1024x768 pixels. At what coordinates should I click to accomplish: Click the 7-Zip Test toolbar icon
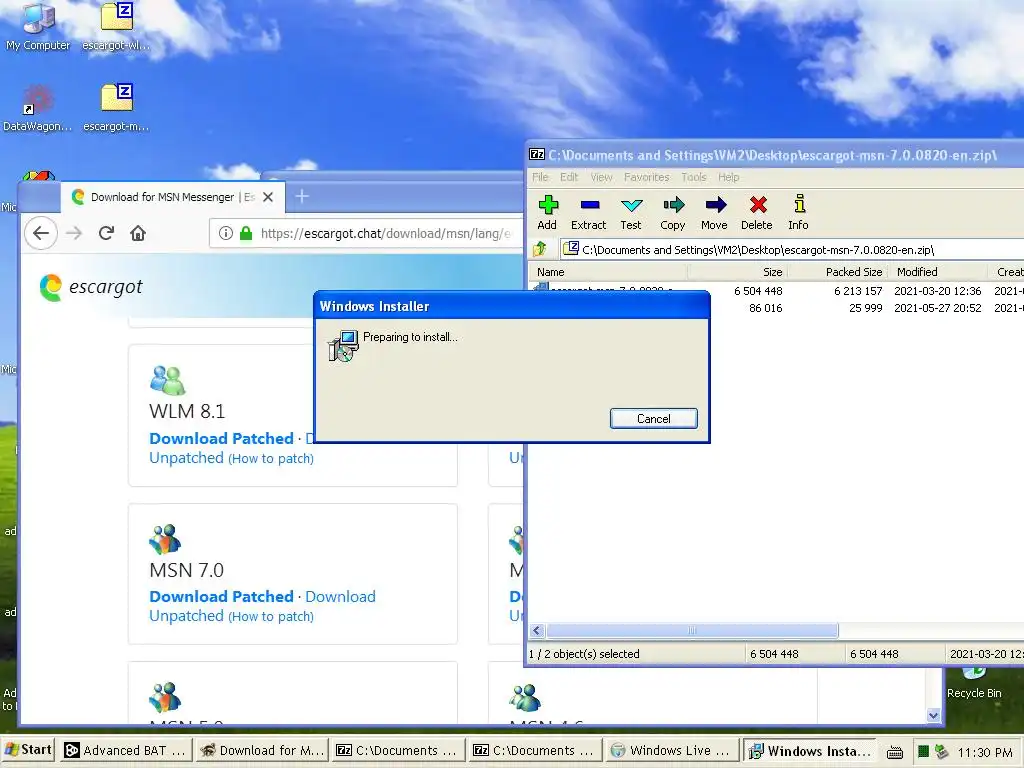click(631, 213)
